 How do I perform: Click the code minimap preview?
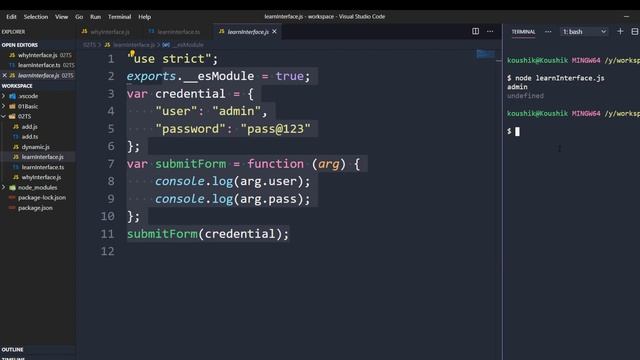pyautogui.click(x=485, y=54)
